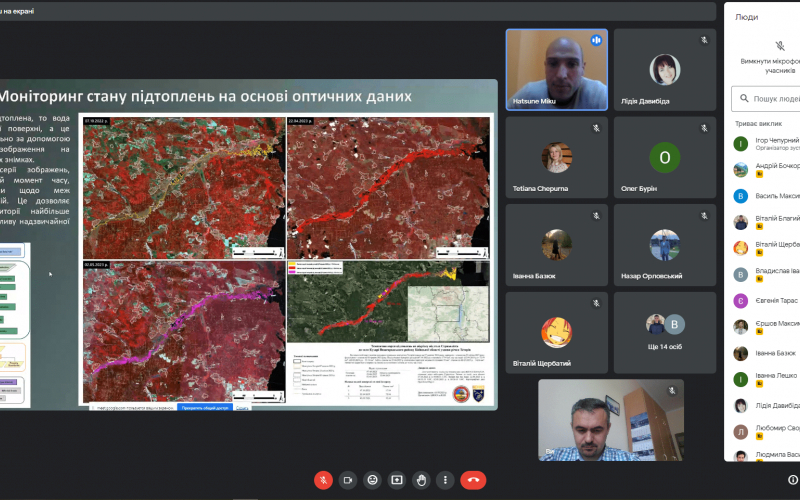Hang up with red leave call button
800x500 pixels.
473,480
